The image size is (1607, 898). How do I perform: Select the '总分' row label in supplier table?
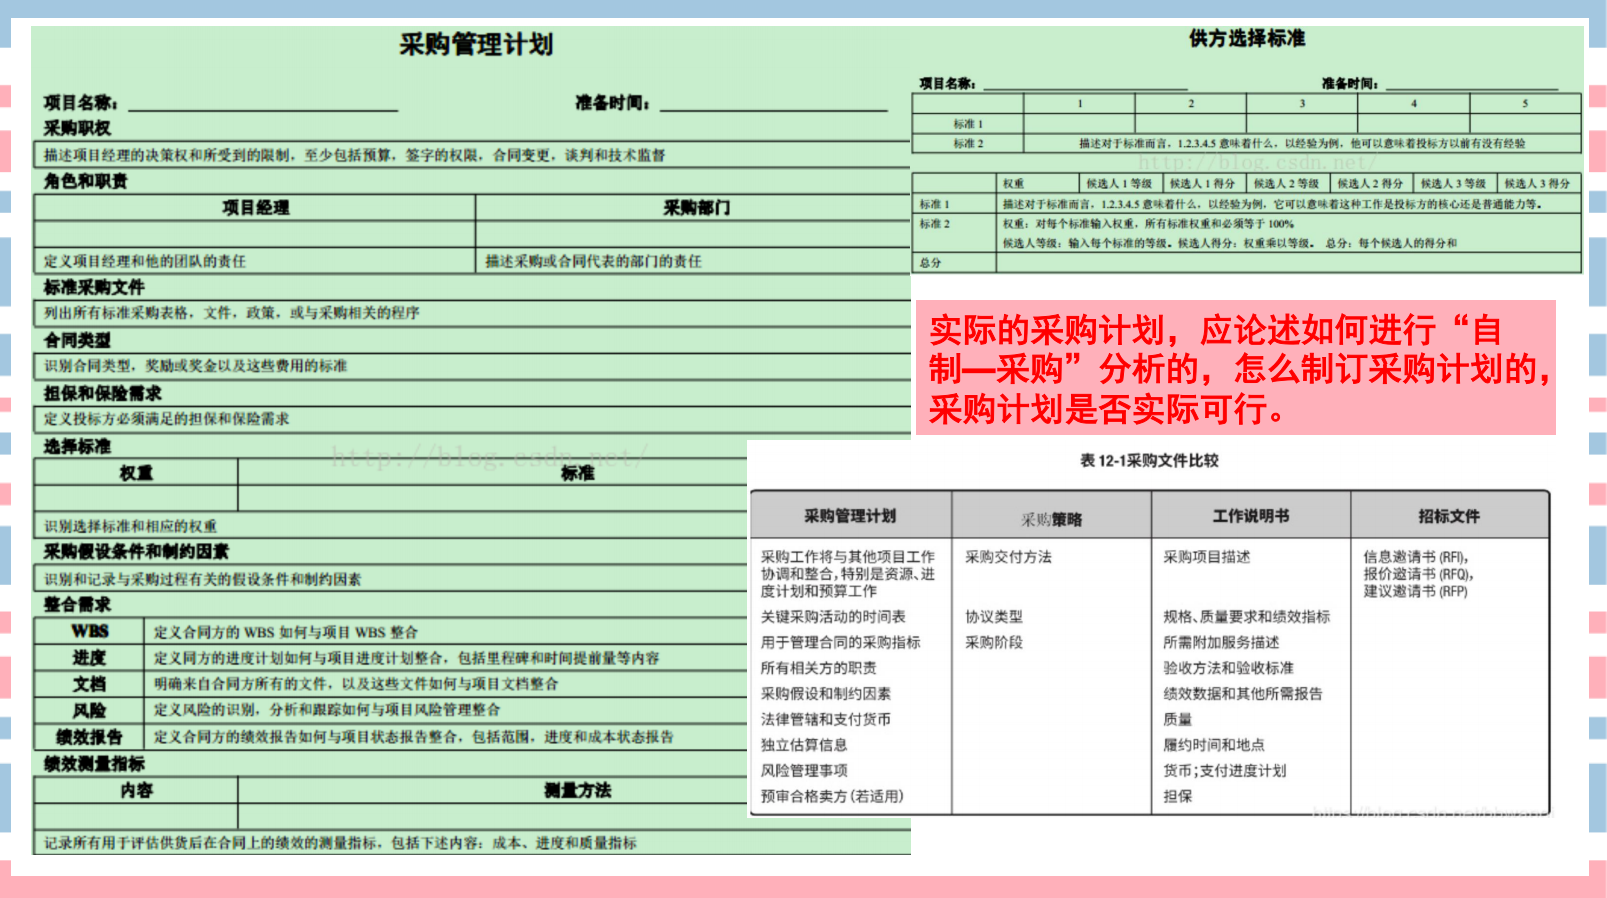(x=931, y=263)
